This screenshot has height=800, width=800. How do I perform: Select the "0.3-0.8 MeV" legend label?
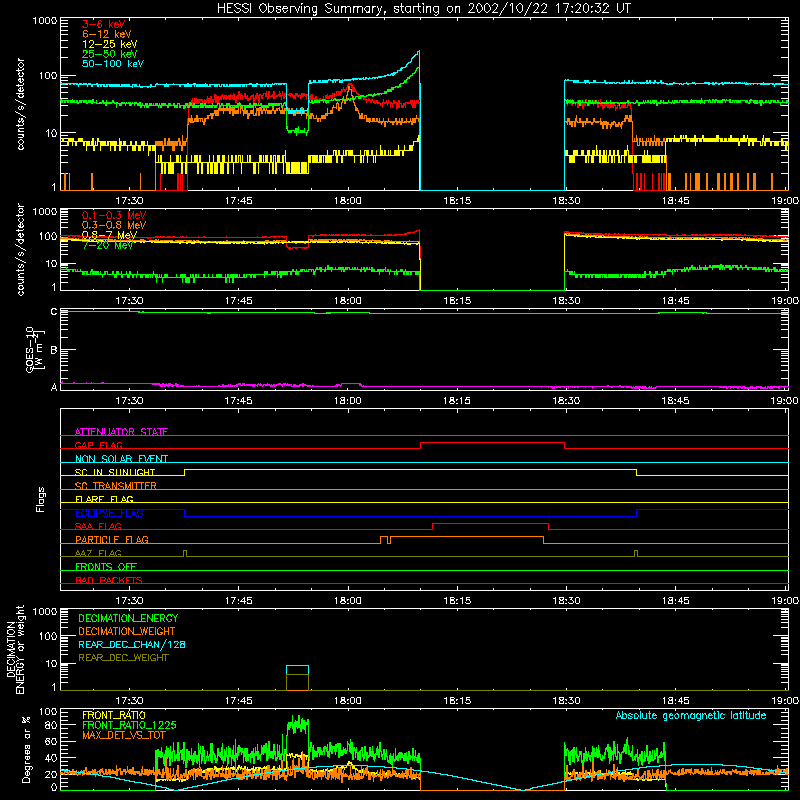coord(114,225)
